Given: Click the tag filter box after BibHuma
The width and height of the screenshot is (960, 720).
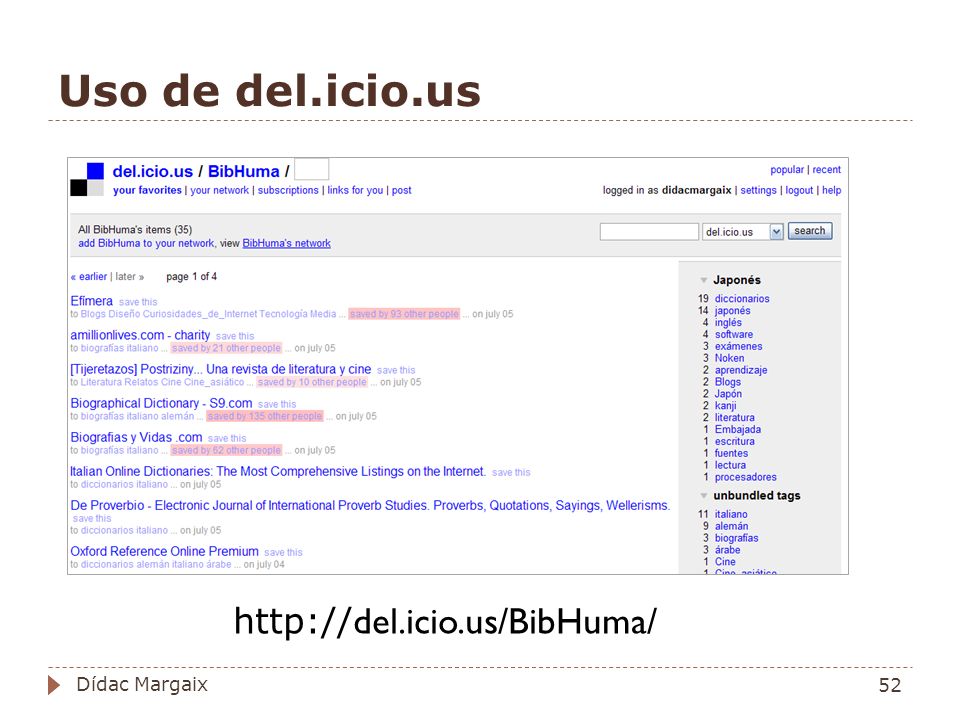Looking at the screenshot, I should click(x=312, y=169).
